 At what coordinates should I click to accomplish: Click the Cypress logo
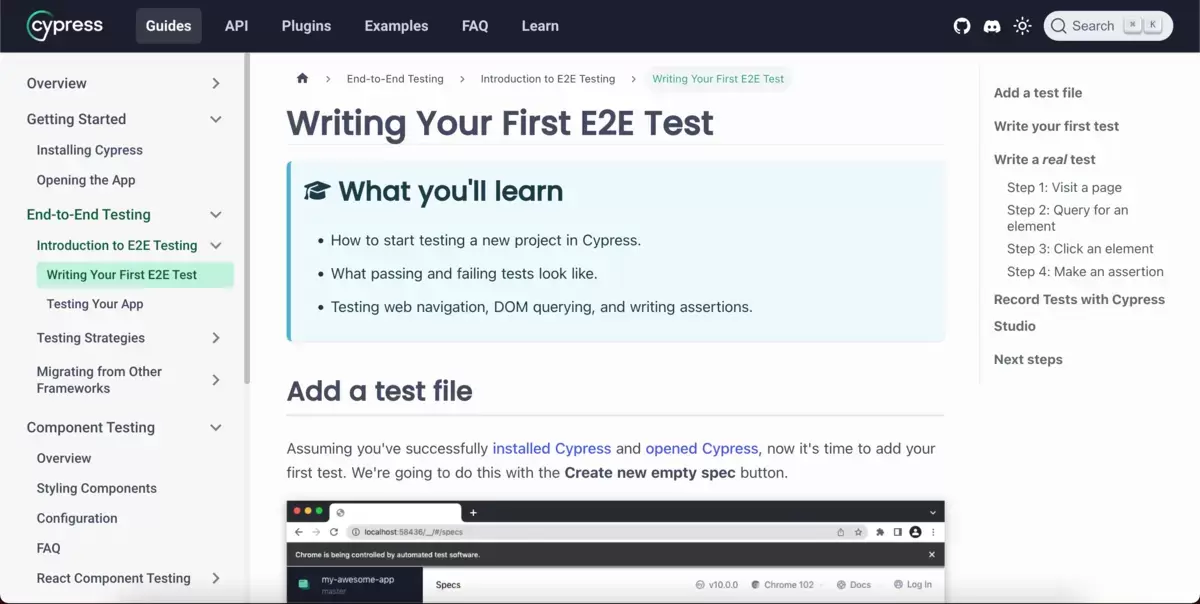(65, 26)
